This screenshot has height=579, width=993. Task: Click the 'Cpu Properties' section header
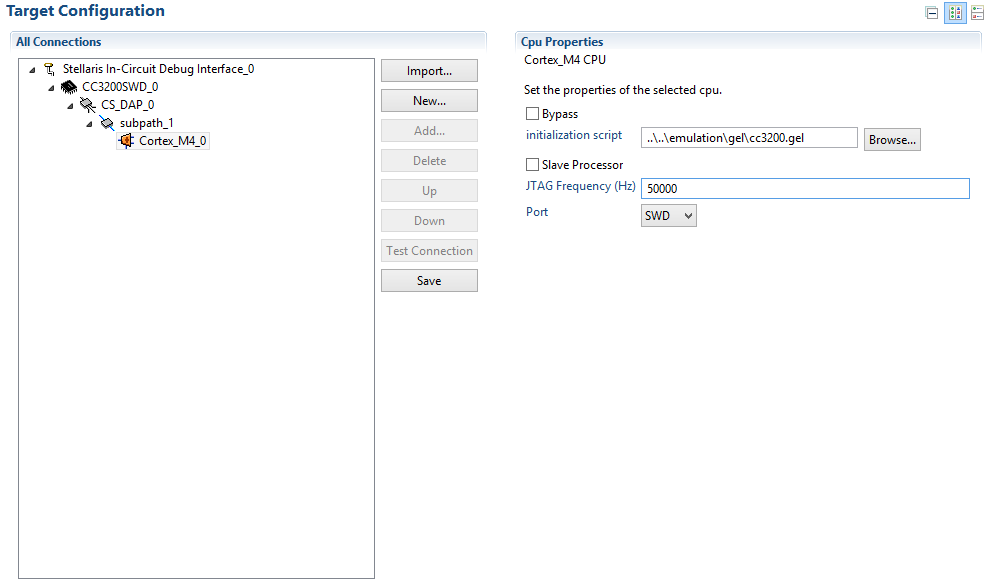562,42
